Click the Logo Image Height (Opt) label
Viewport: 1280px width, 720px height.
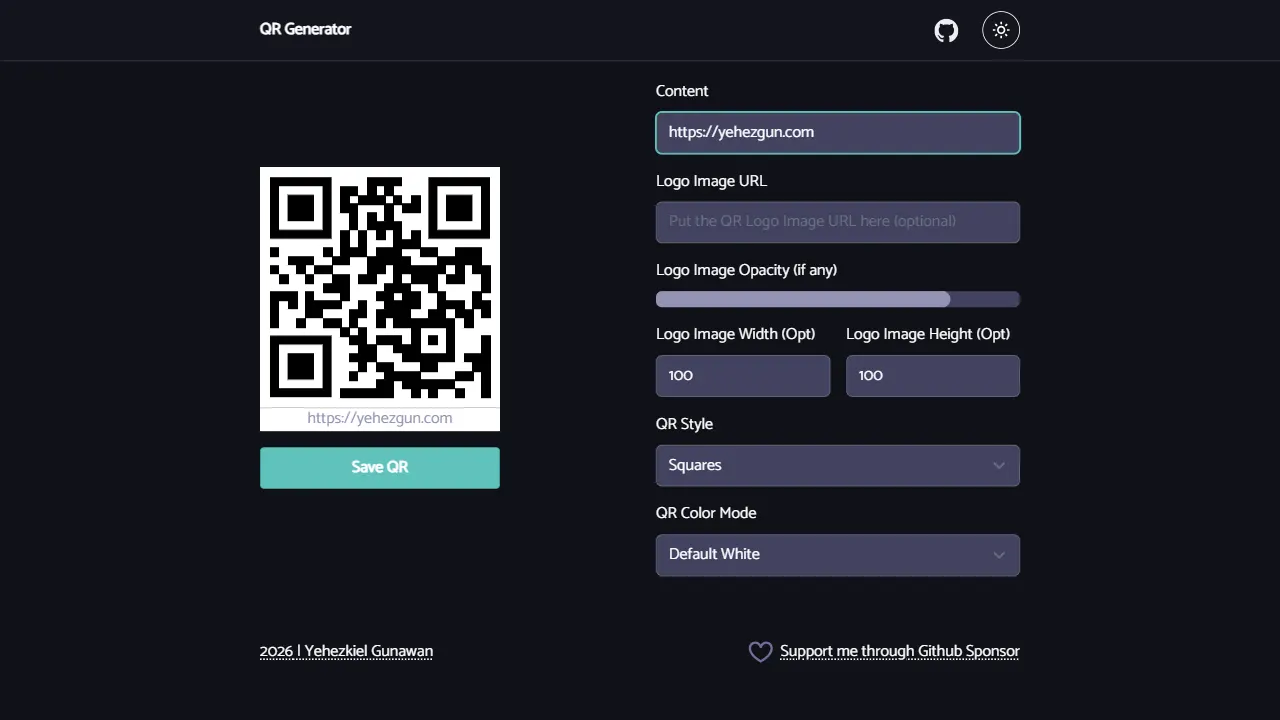(928, 334)
